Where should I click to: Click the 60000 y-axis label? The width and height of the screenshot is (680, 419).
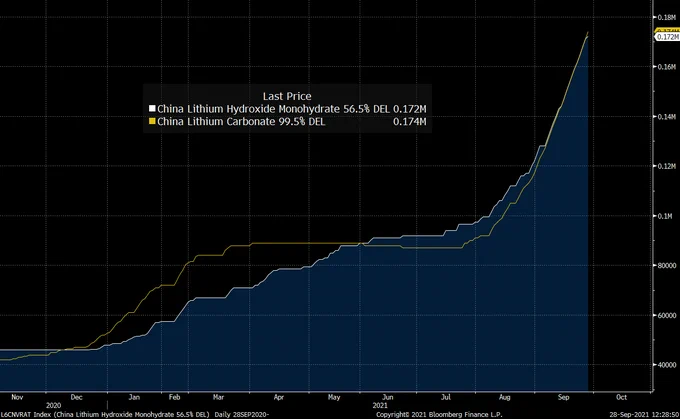[667, 315]
